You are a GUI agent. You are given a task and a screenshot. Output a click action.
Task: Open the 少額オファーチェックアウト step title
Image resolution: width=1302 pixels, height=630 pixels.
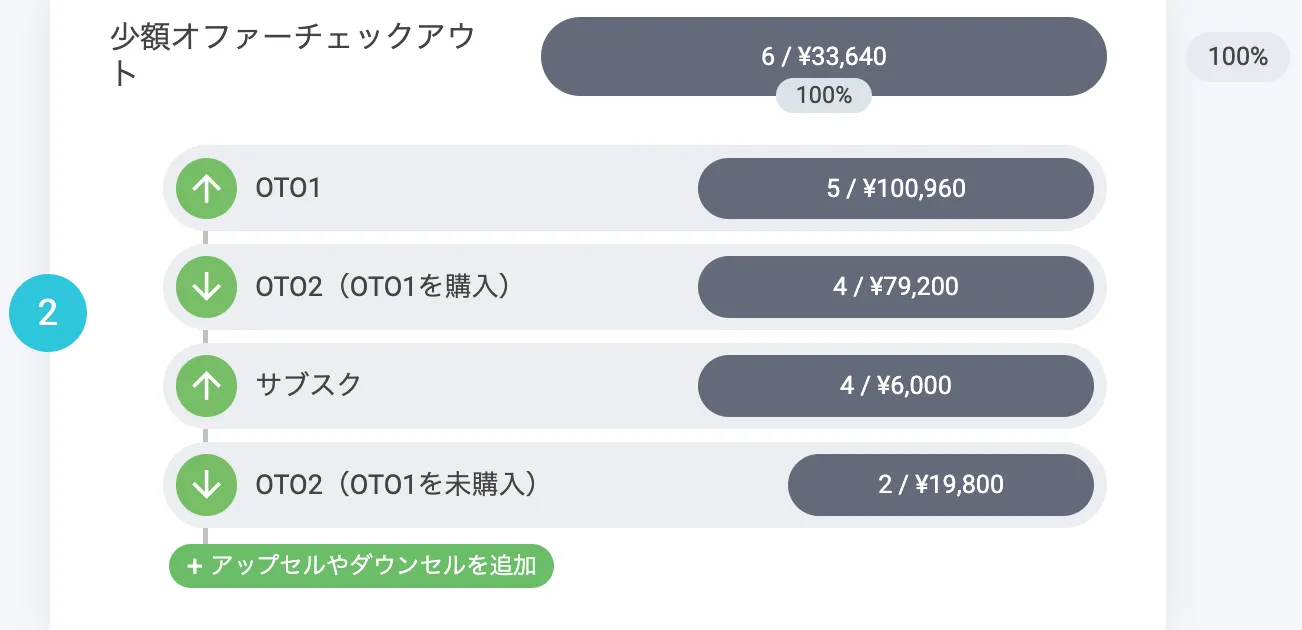292,55
